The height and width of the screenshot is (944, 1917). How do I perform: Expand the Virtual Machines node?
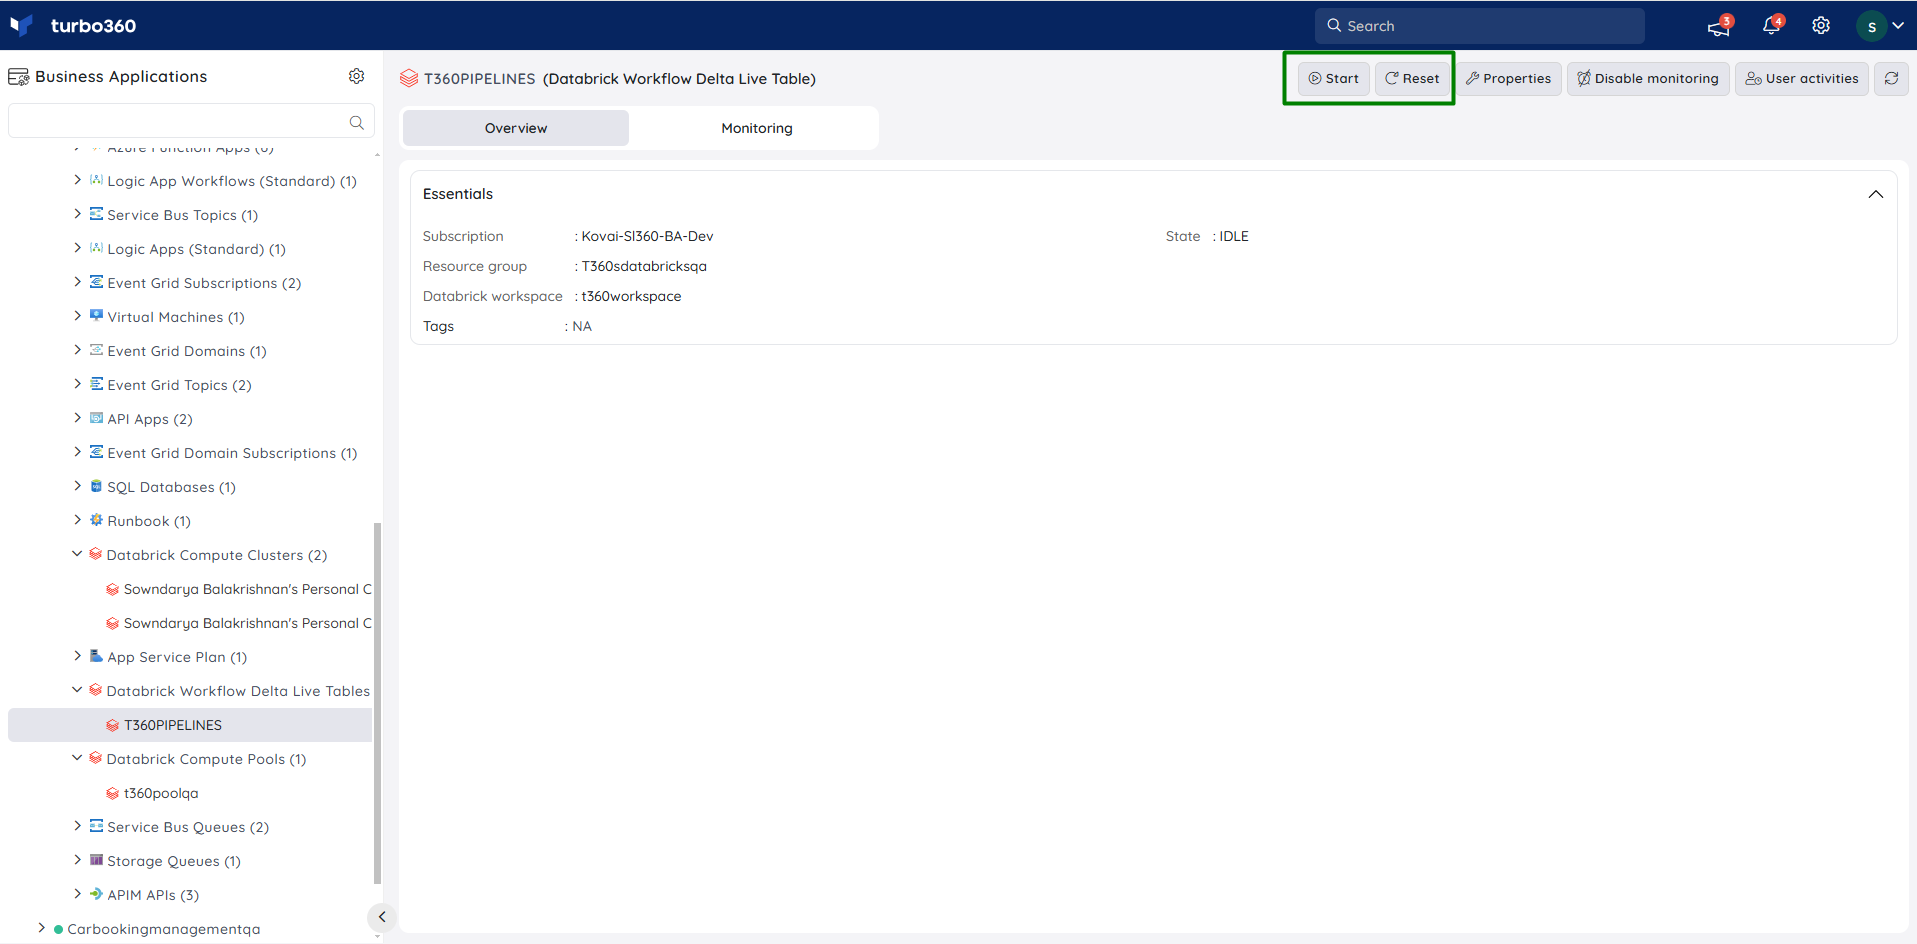[x=77, y=316]
